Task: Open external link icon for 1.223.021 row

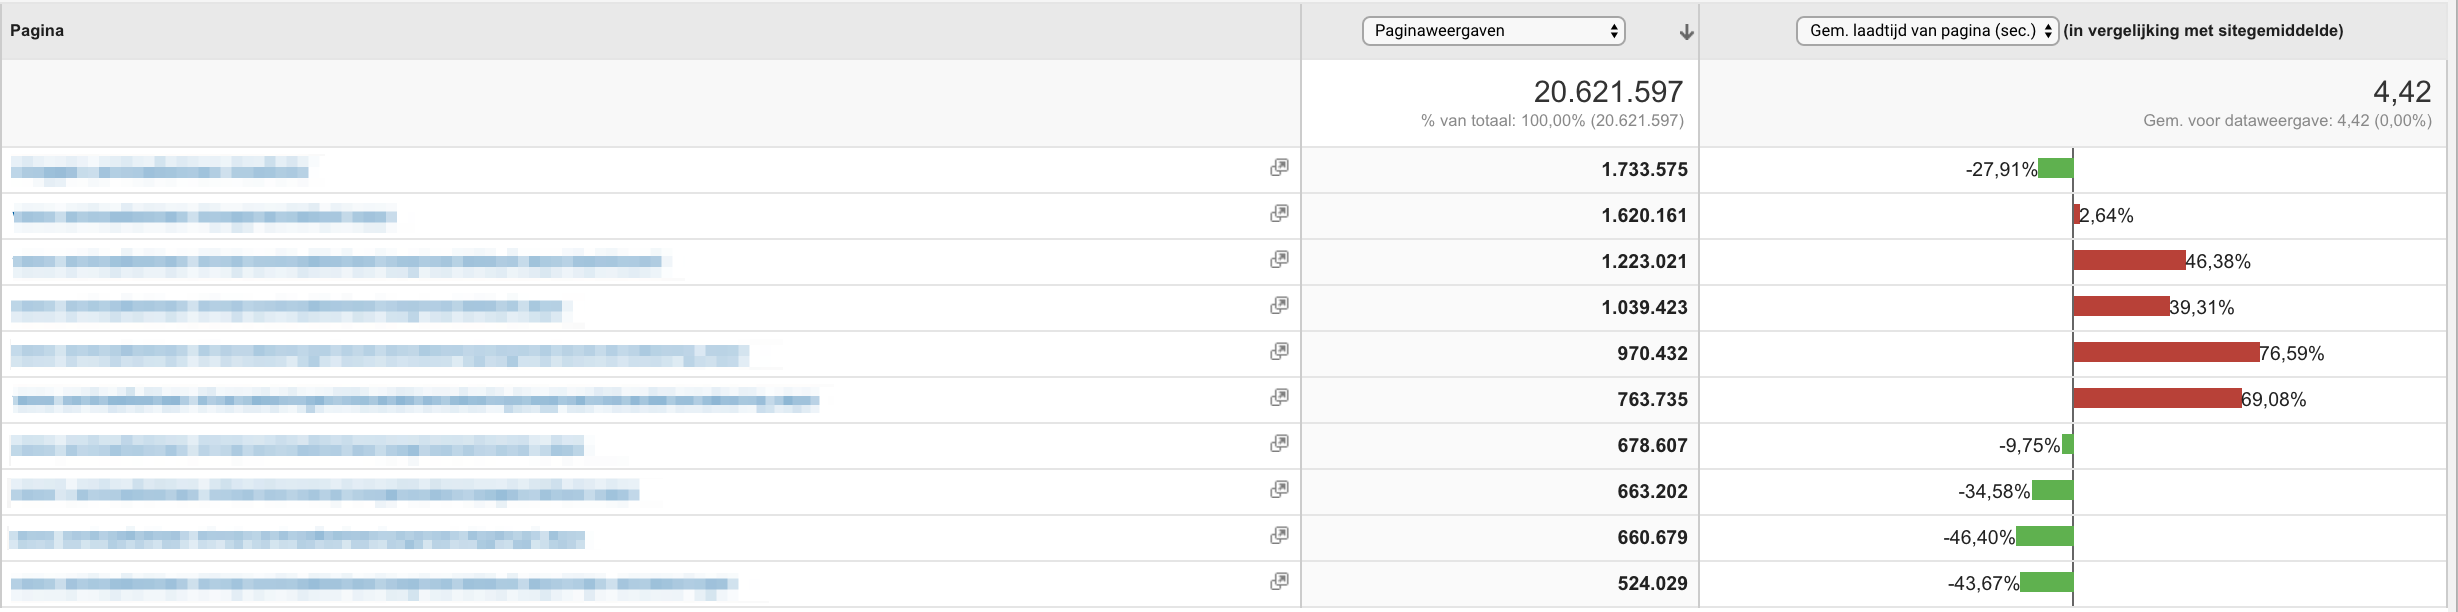Action: [x=1279, y=259]
